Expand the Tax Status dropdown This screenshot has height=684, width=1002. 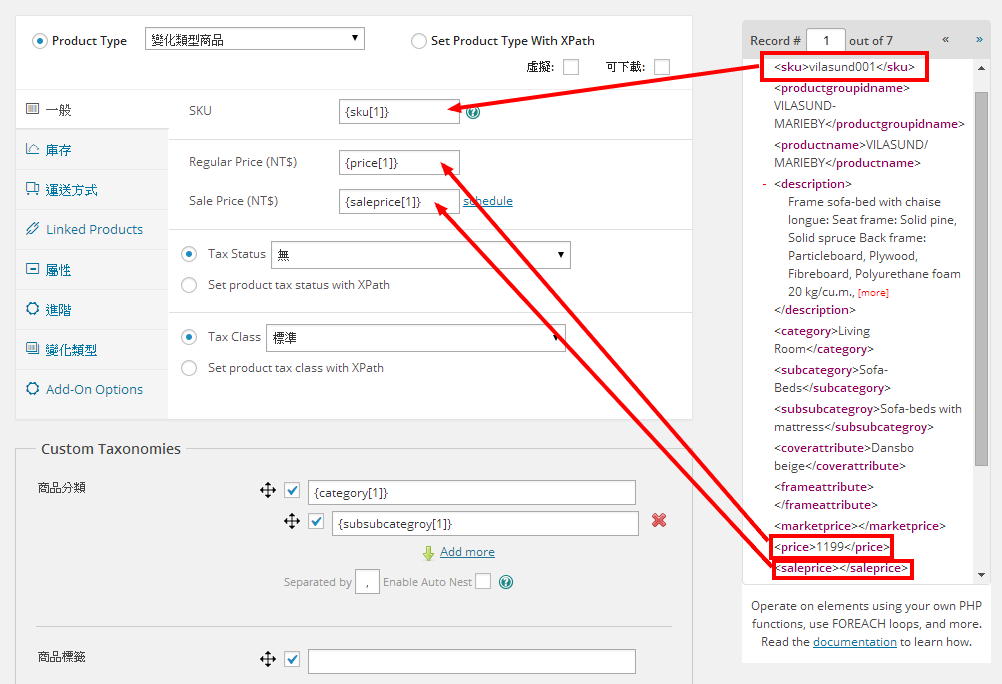420,255
